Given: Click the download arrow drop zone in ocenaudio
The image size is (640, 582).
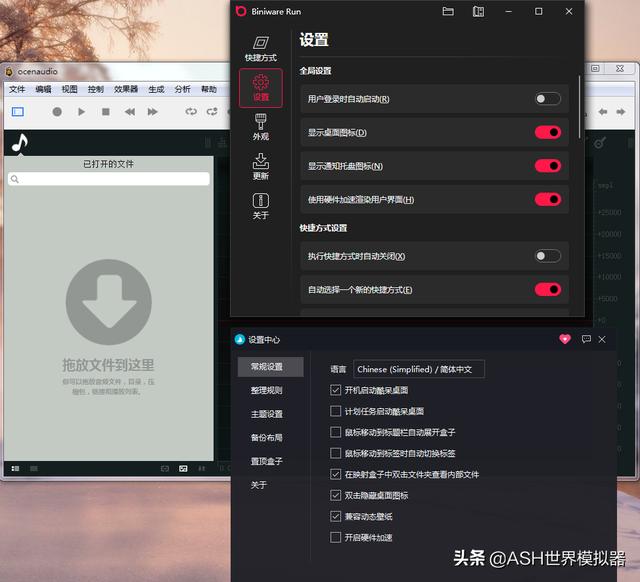Looking at the screenshot, I should point(109,302).
